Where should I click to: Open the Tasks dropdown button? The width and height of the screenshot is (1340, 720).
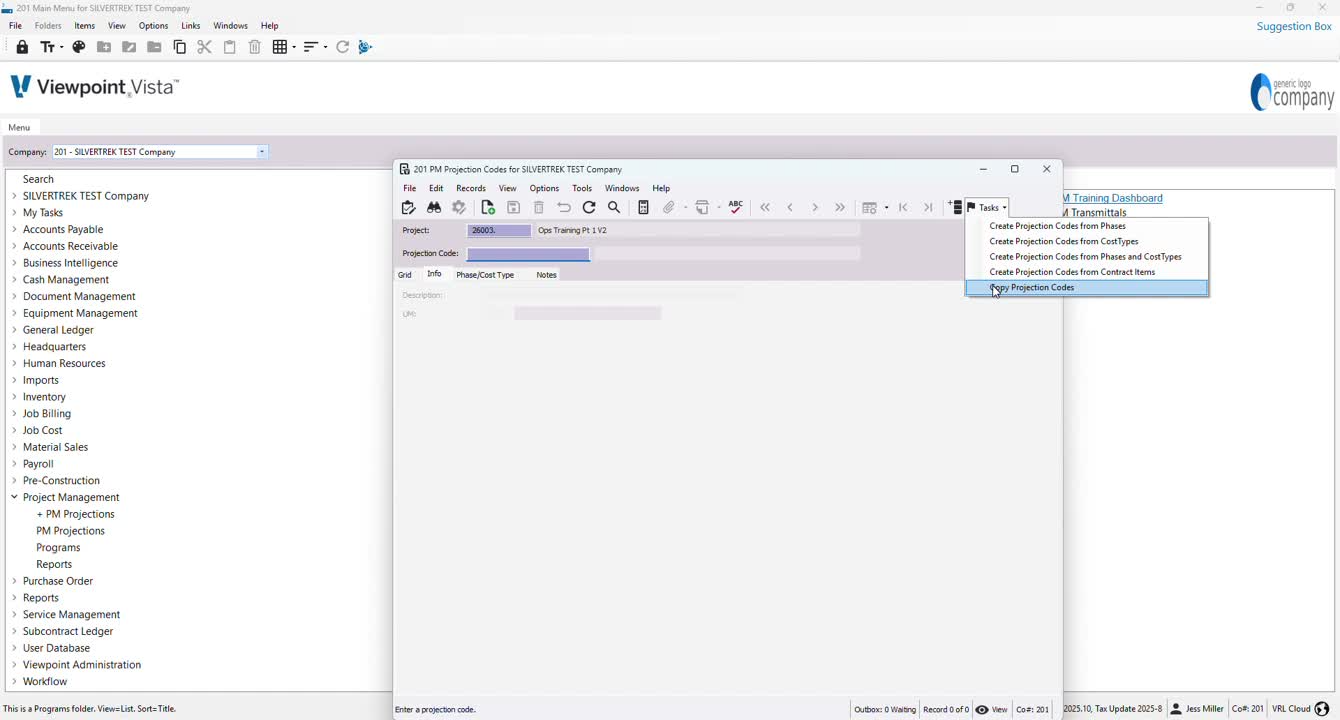pos(987,208)
